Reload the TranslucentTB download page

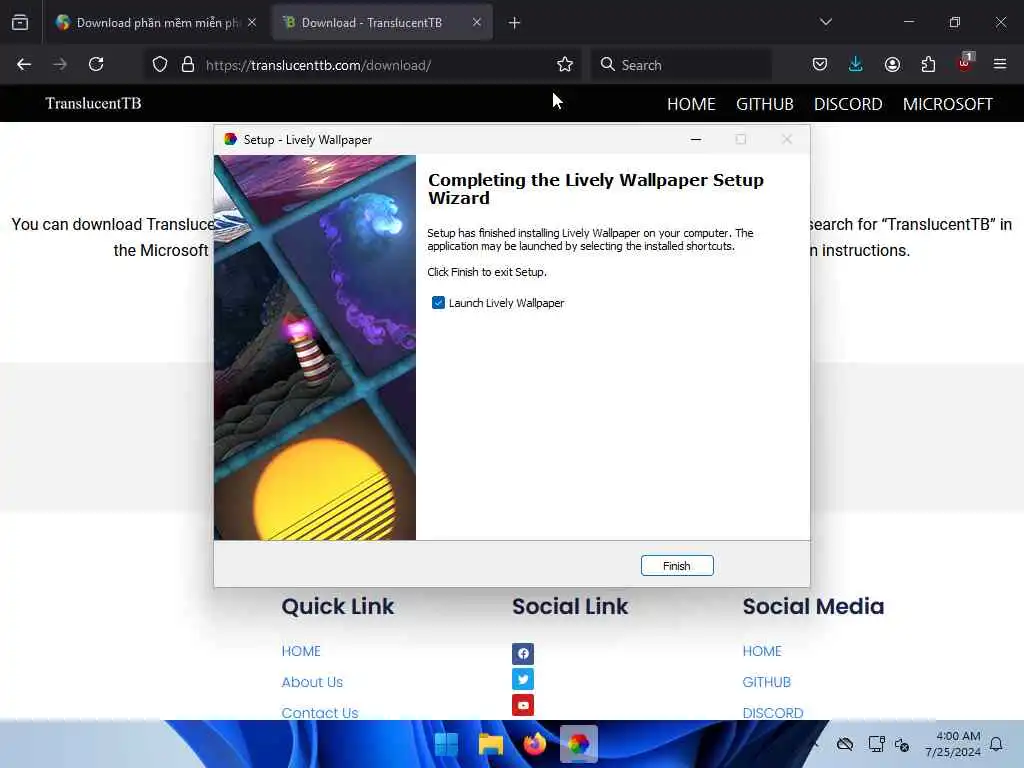tap(96, 65)
